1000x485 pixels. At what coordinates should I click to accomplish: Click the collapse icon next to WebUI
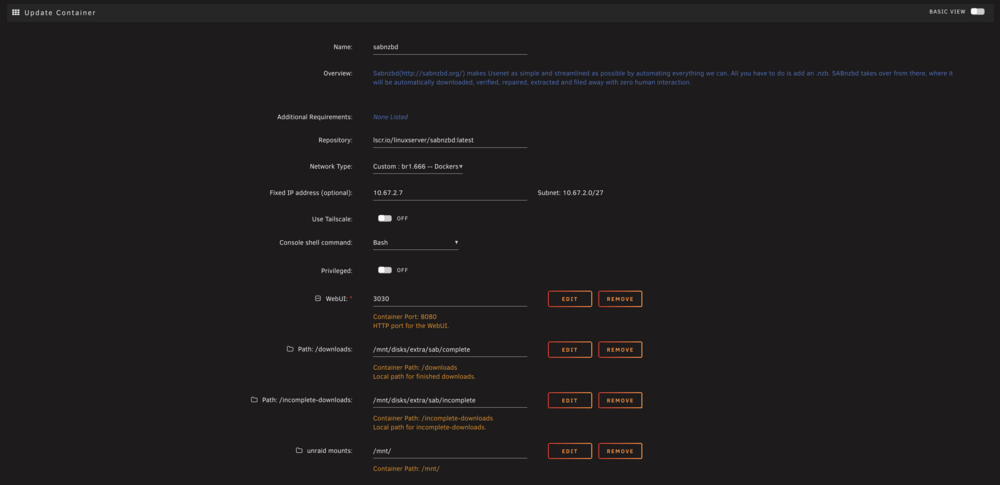coord(318,298)
